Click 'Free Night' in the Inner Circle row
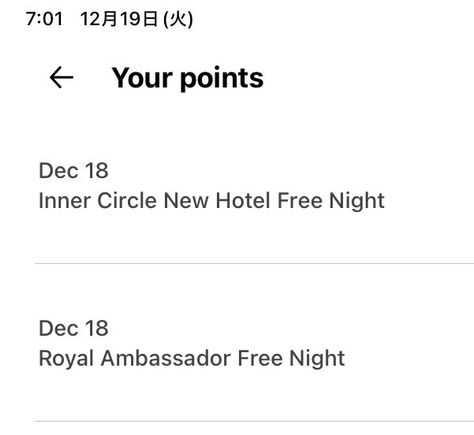 [331, 201]
